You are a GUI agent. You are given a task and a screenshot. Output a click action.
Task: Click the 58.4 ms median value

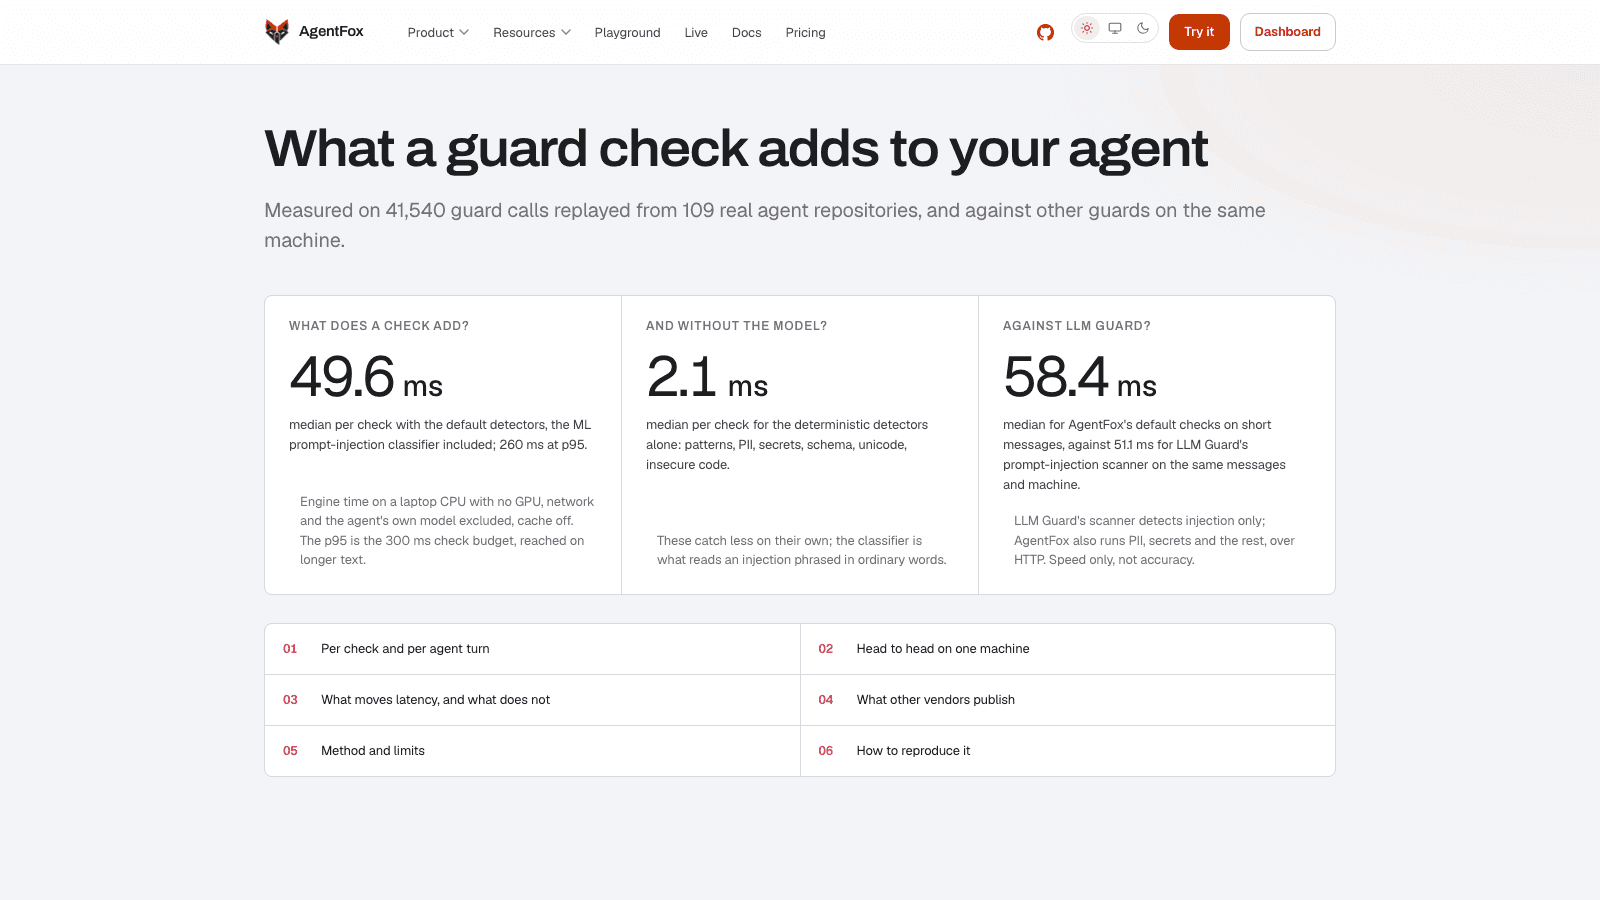tap(1080, 378)
